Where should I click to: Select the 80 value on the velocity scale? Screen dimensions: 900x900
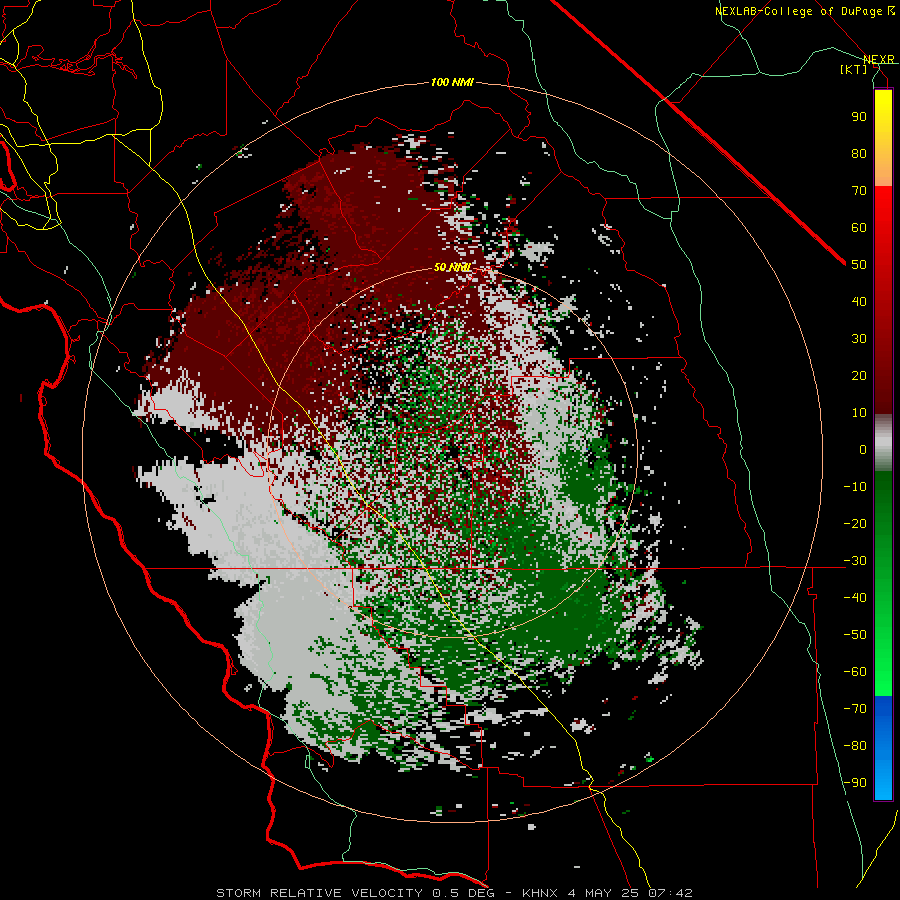pyautogui.click(x=859, y=153)
